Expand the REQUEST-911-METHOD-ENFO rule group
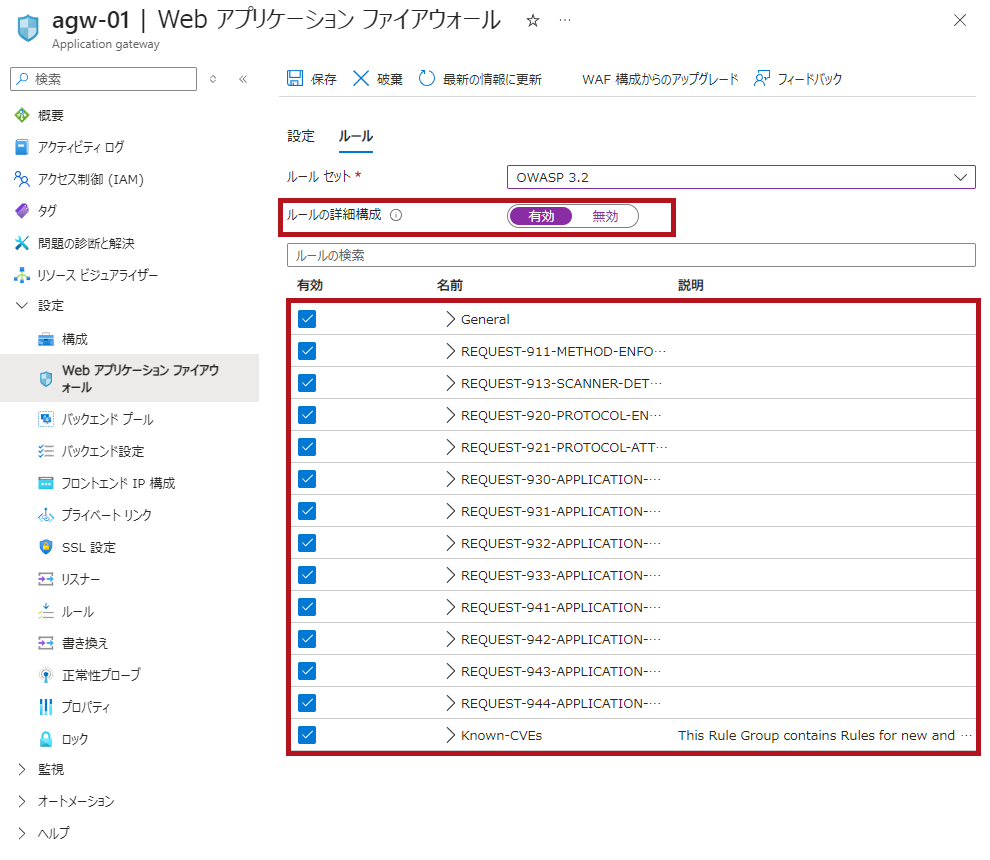 point(450,351)
